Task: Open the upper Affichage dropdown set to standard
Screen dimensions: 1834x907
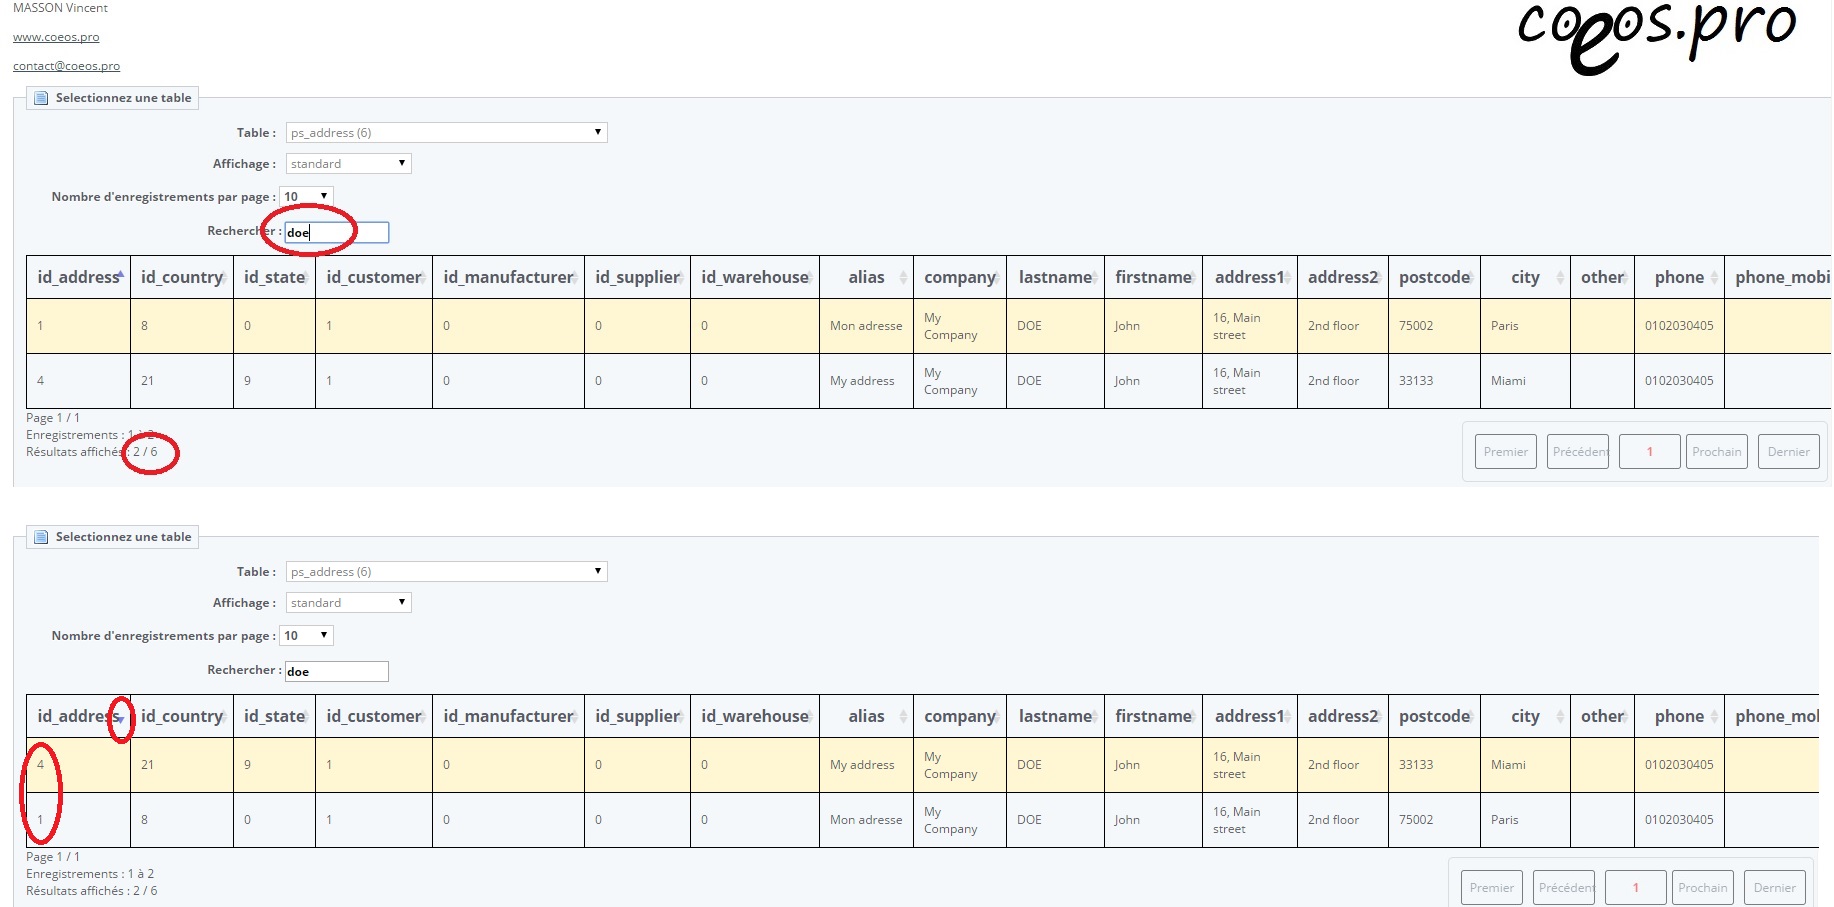Action: click(348, 164)
